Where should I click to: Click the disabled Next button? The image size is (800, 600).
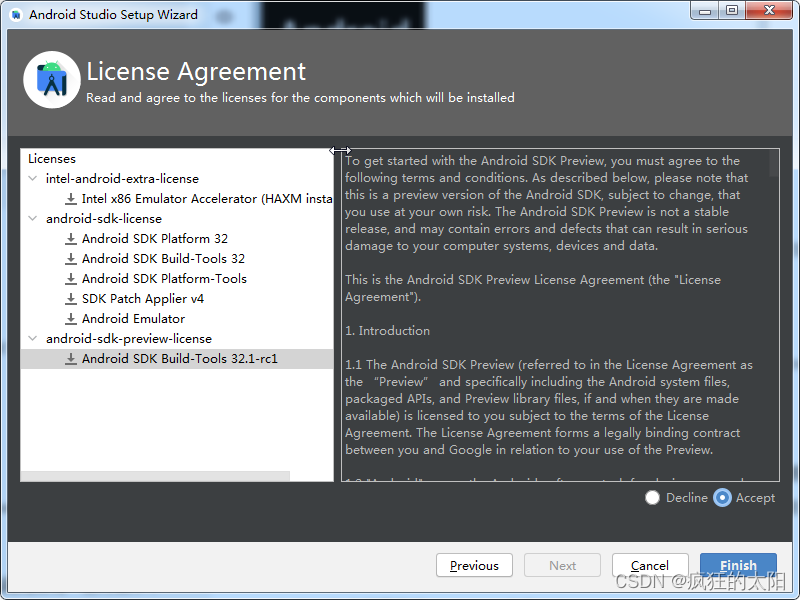pos(562,565)
